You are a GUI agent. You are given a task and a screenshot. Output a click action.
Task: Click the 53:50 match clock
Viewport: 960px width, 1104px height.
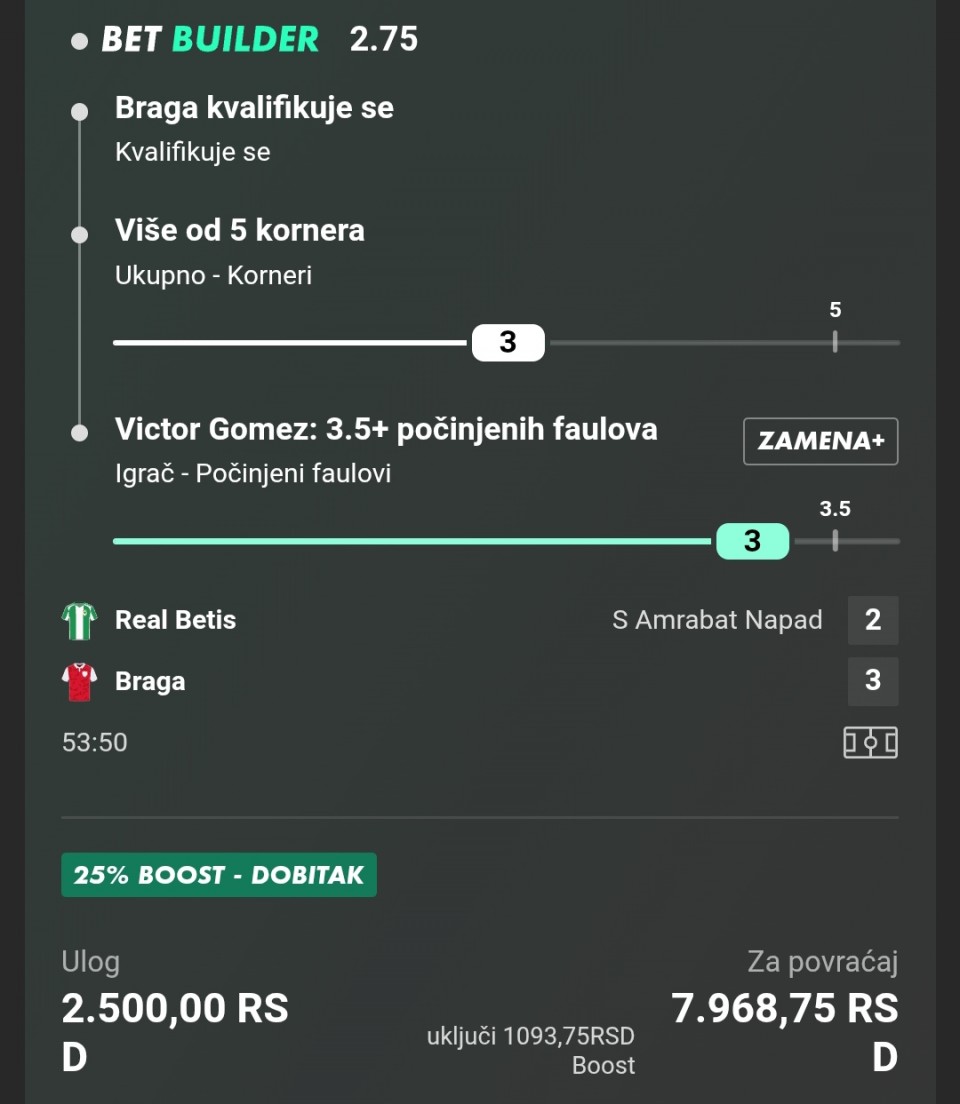point(95,743)
